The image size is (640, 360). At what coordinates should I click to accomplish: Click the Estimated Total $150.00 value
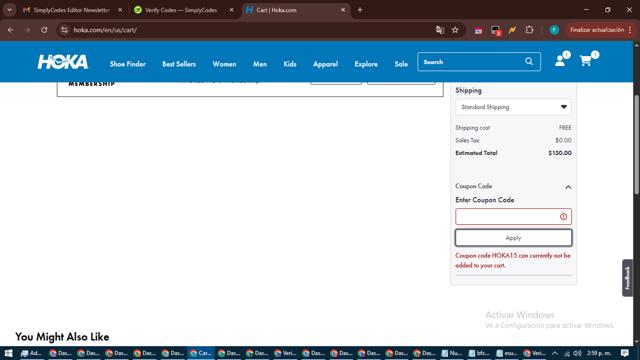(x=560, y=153)
